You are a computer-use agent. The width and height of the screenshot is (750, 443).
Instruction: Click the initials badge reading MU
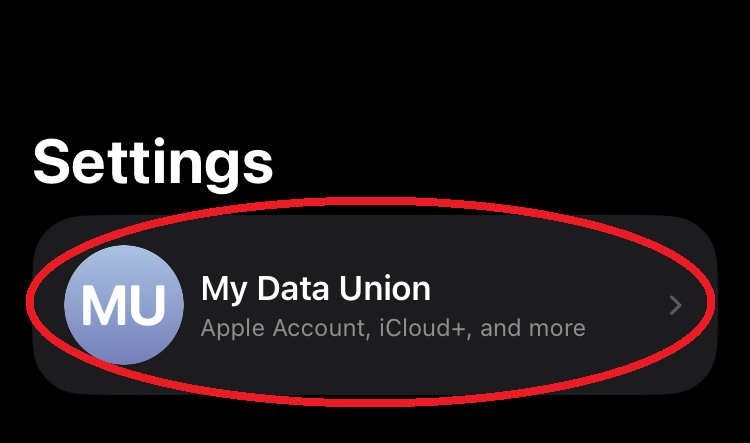tap(124, 306)
